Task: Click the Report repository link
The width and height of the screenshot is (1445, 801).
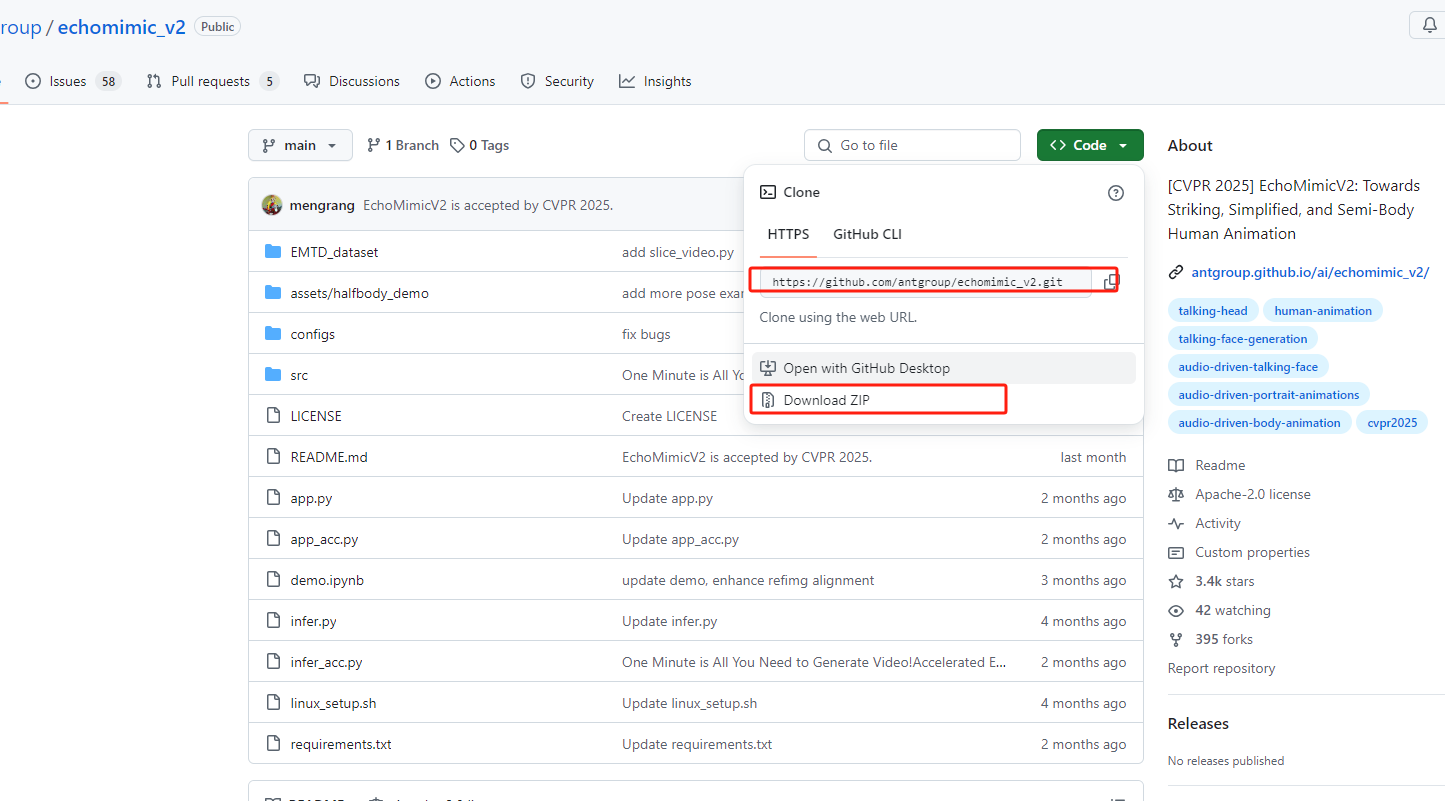Action: coord(1221,668)
